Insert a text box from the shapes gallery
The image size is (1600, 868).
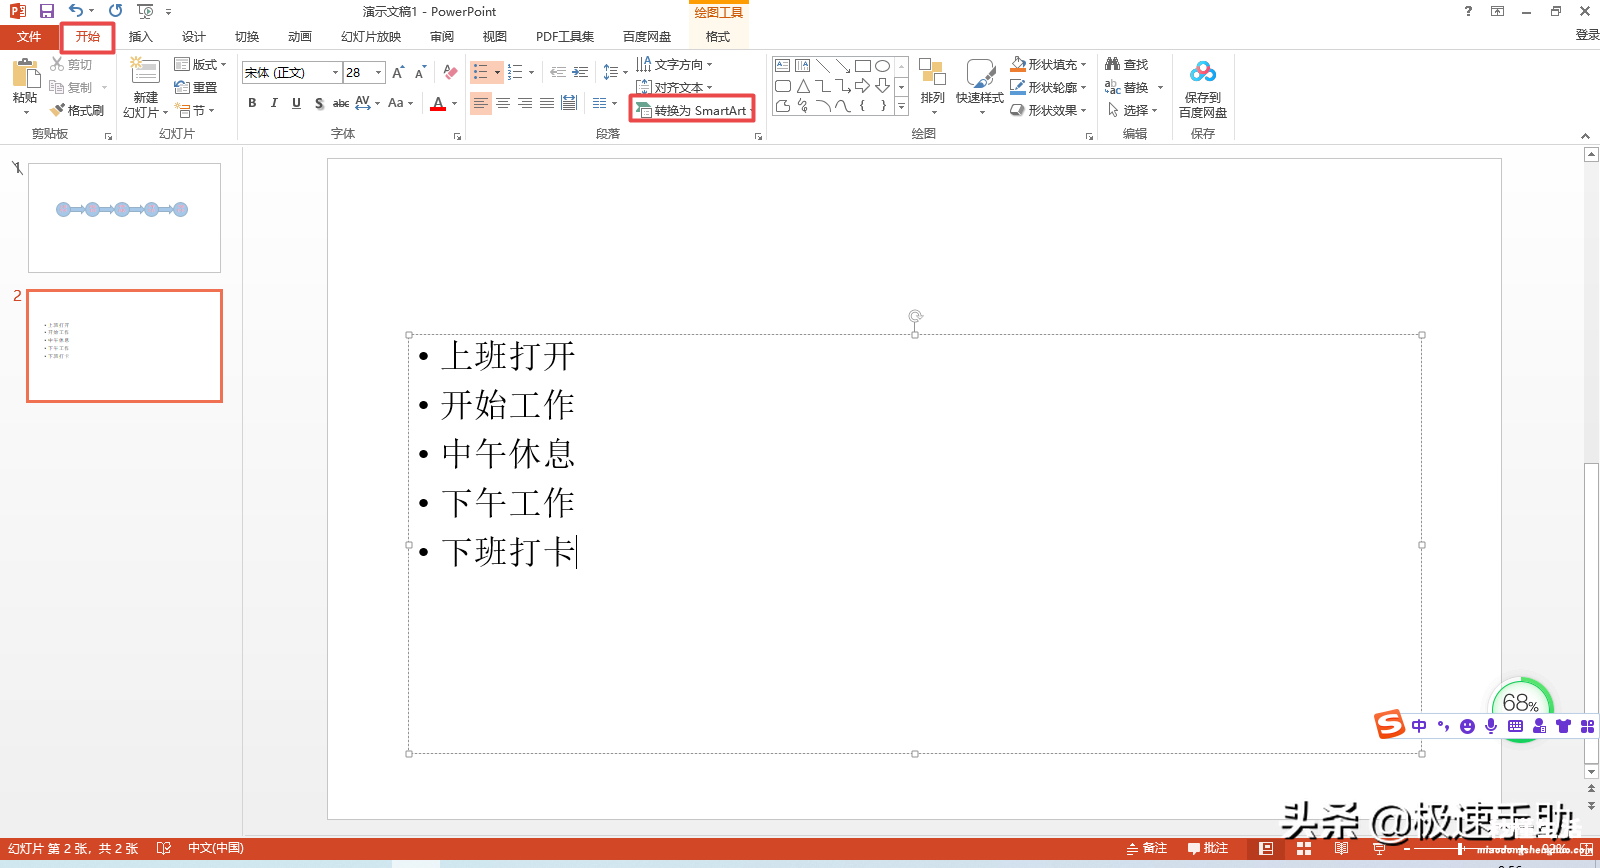(x=782, y=66)
